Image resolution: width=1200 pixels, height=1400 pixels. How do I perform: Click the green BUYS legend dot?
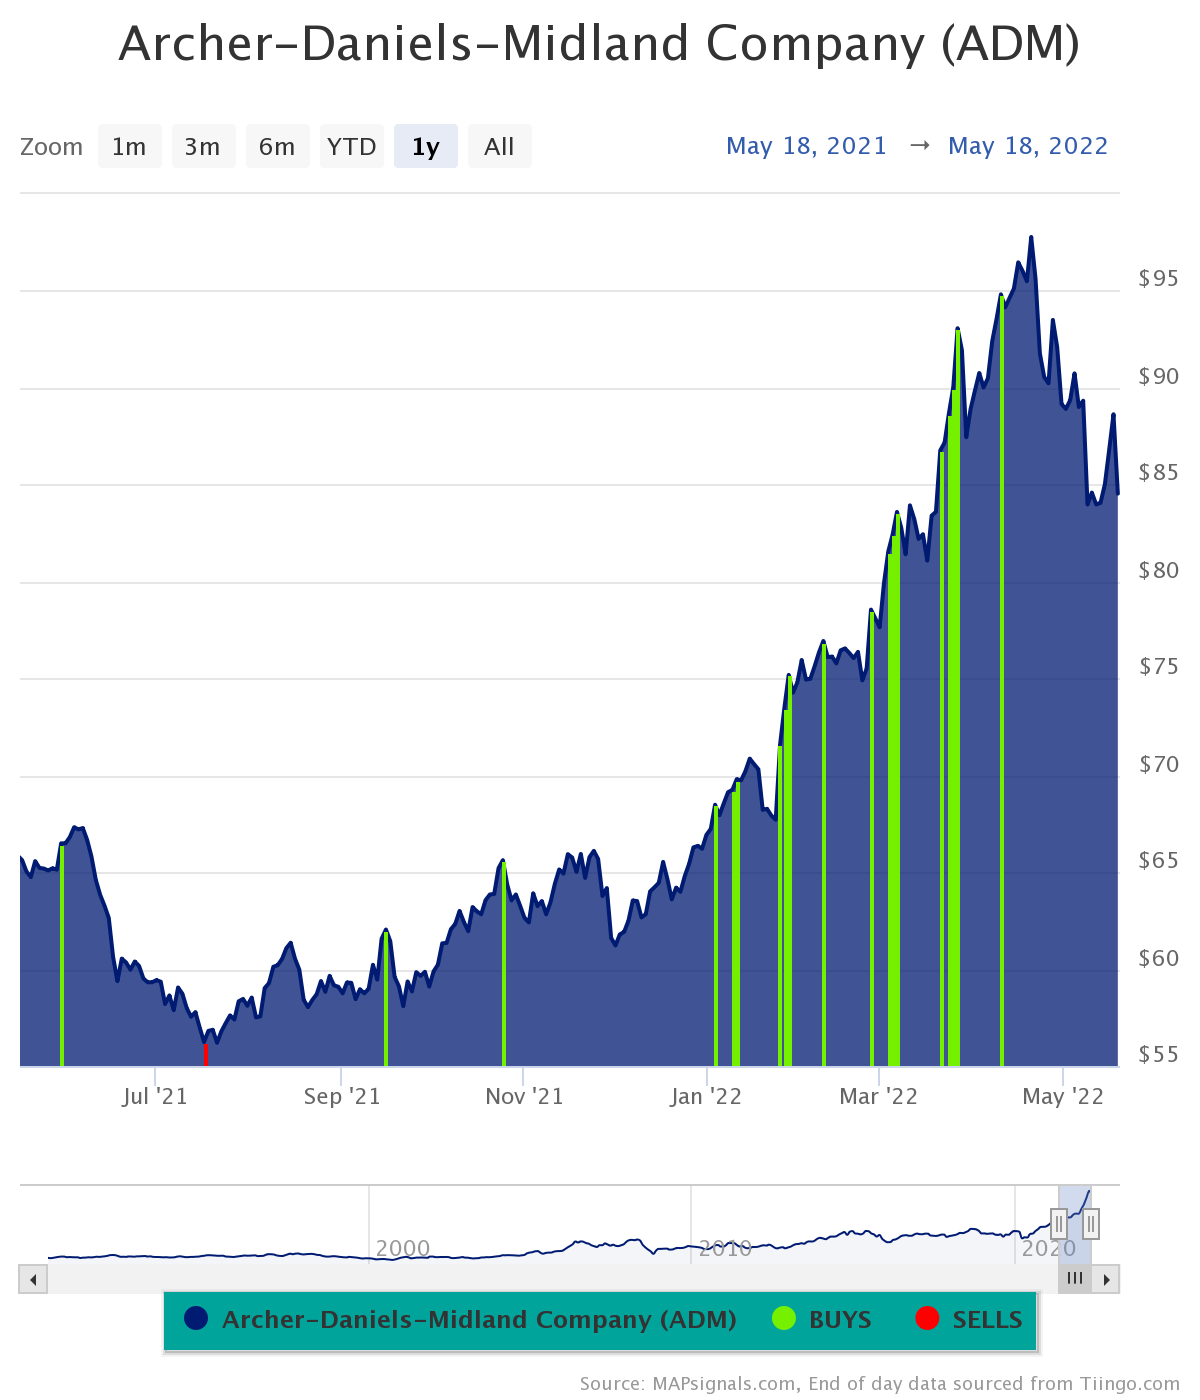(784, 1319)
